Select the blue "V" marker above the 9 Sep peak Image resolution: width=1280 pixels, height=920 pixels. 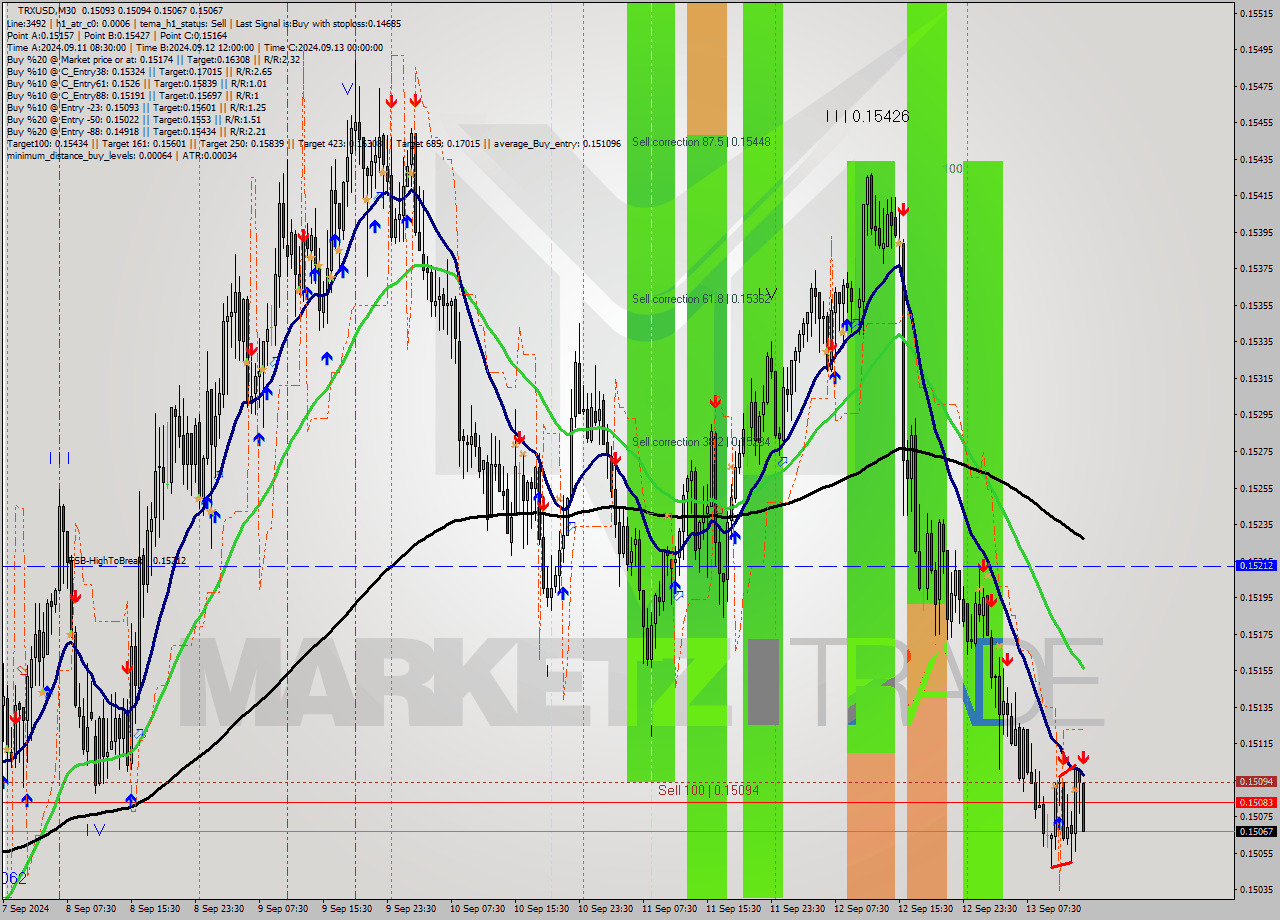[348, 88]
